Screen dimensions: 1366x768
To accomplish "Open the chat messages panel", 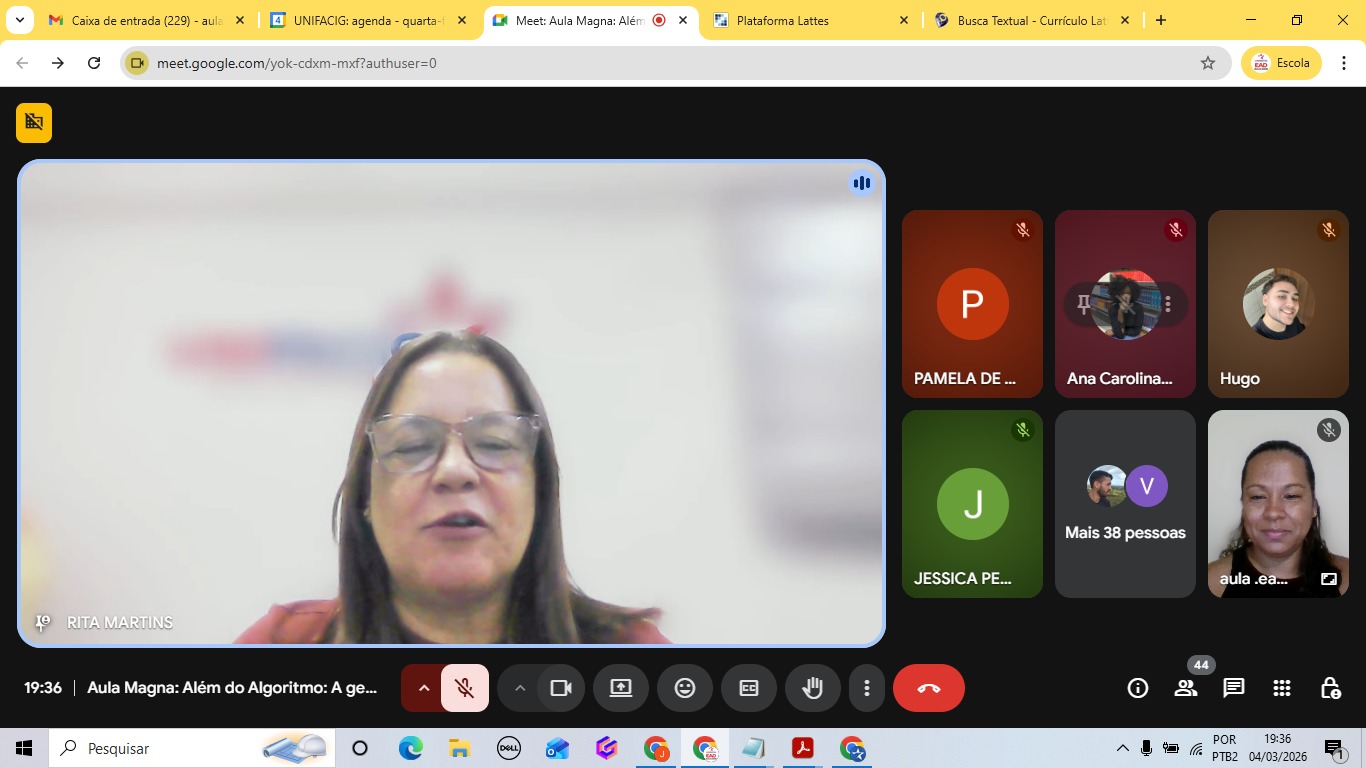I will click(x=1234, y=688).
